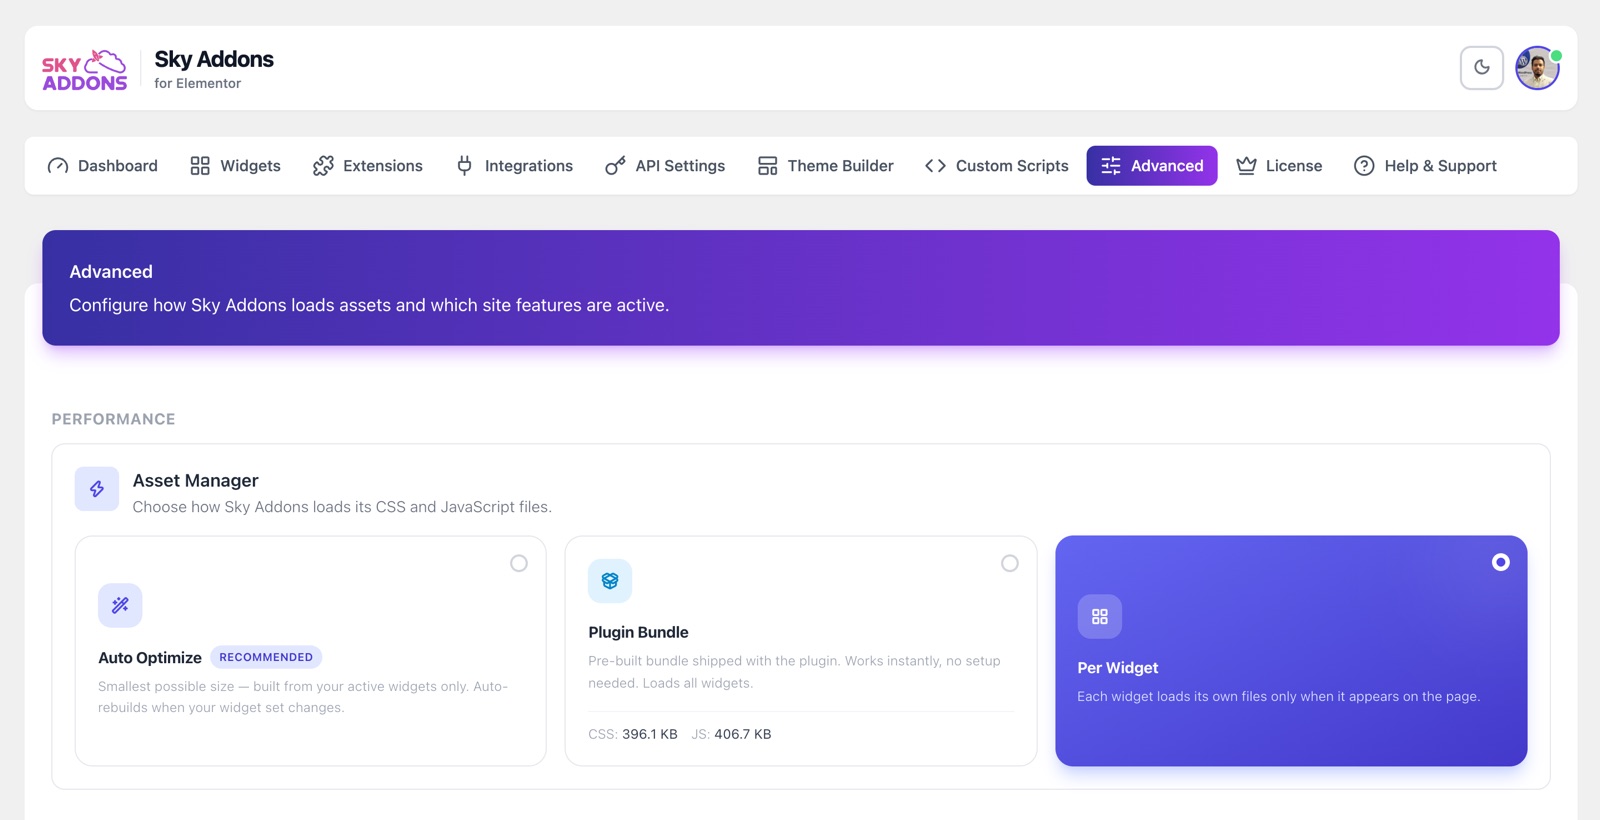Image resolution: width=1600 pixels, height=820 pixels.
Task: Click the Auto Optimize card title
Action: click(150, 658)
